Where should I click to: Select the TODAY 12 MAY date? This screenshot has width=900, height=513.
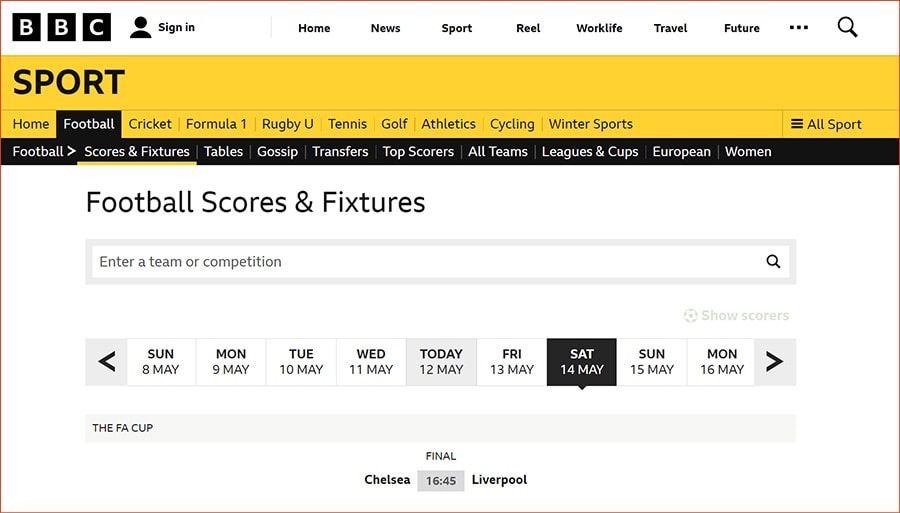tap(441, 362)
